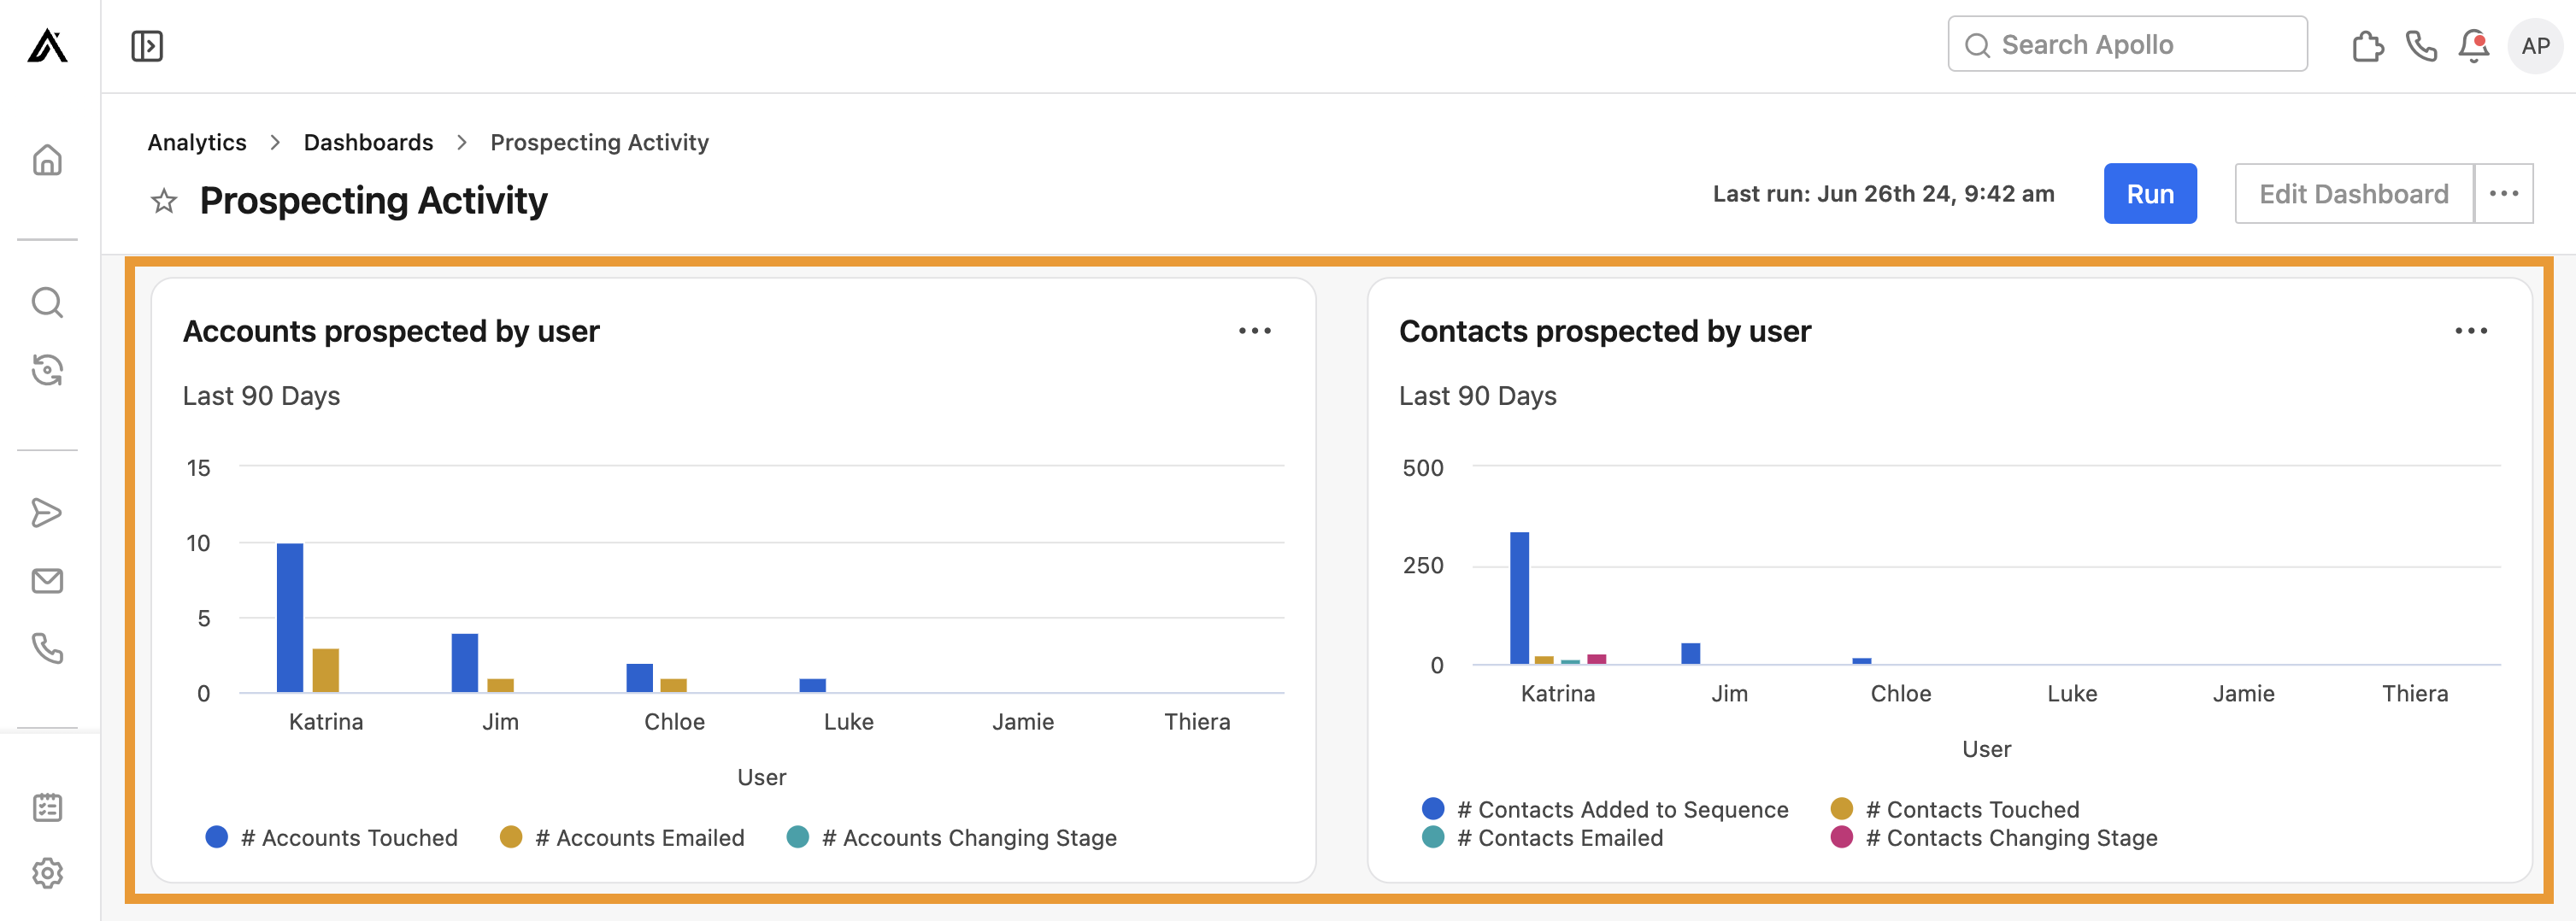Click Thiera label in Accounts chart
Viewport: 2576px width, 921px height.
point(1197,722)
